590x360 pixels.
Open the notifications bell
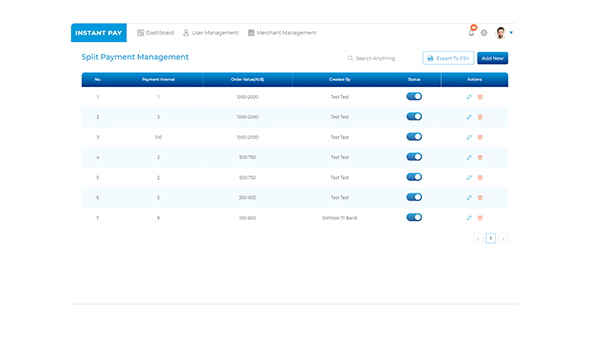point(471,33)
